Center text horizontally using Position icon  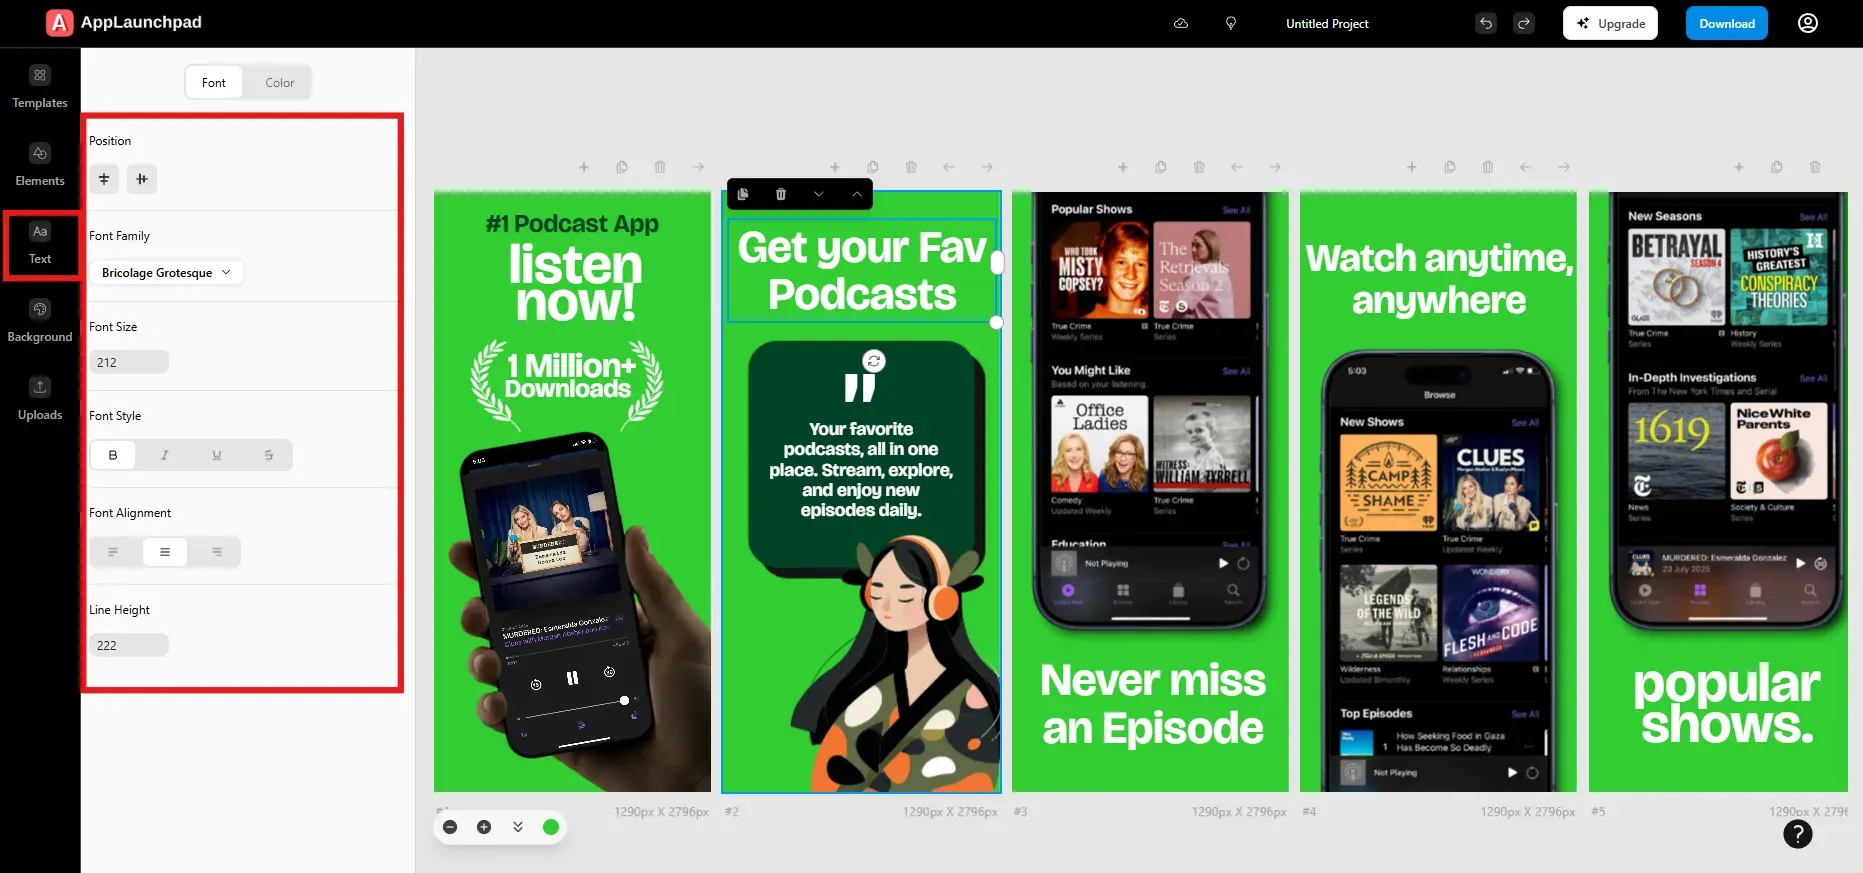[x=104, y=179]
